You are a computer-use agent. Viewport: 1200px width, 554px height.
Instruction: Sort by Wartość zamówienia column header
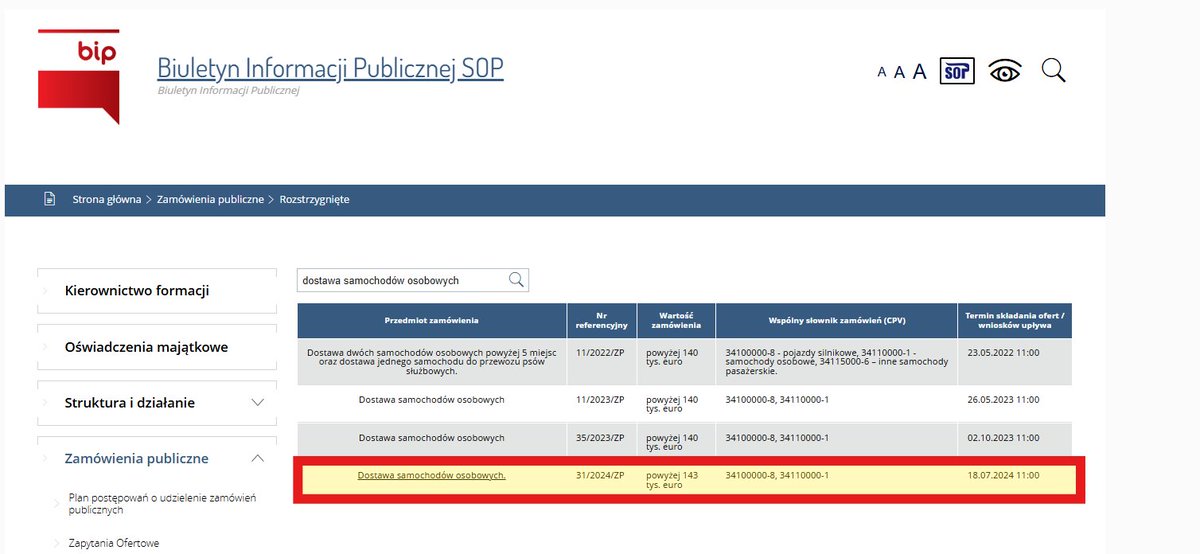tap(676, 320)
